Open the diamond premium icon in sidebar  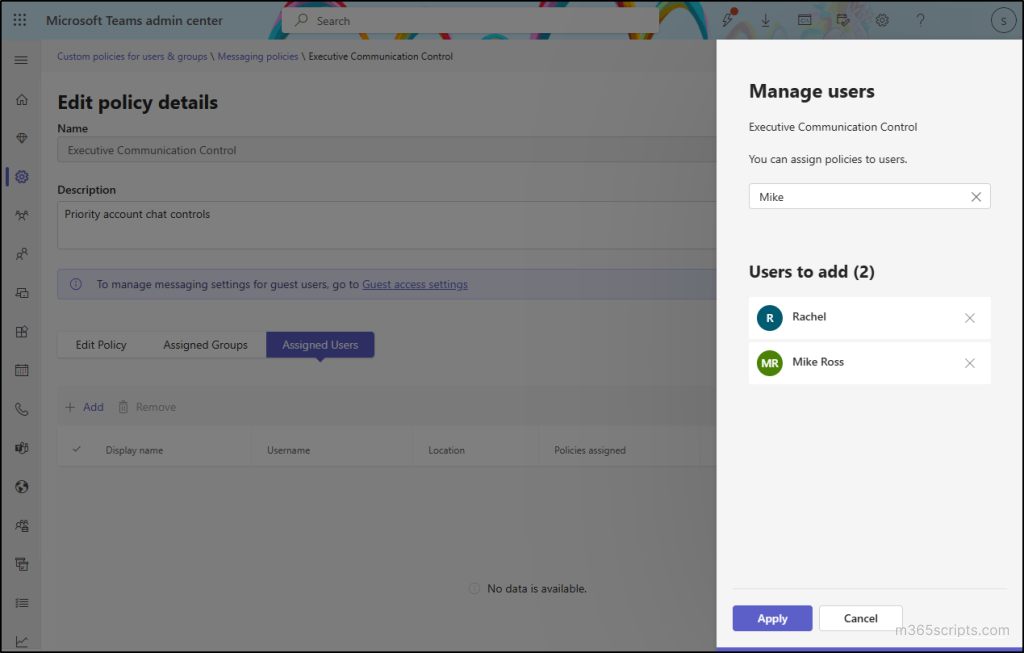pyautogui.click(x=22, y=138)
